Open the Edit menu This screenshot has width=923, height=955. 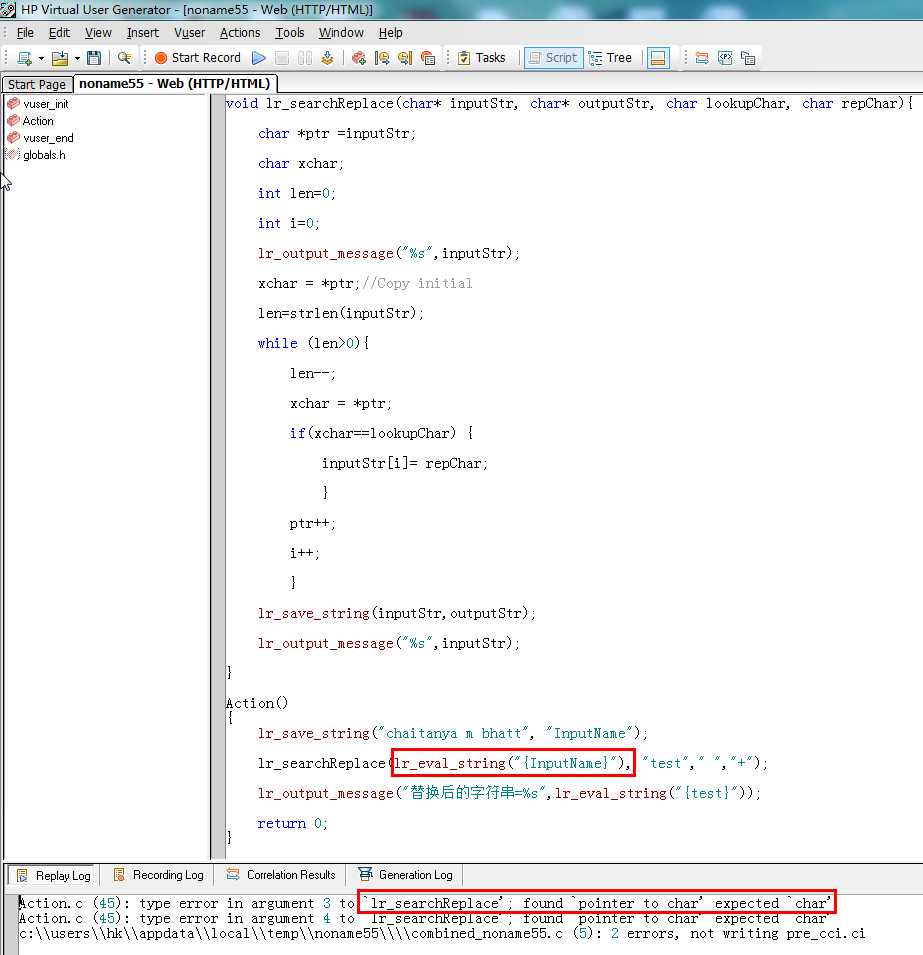[x=59, y=33]
